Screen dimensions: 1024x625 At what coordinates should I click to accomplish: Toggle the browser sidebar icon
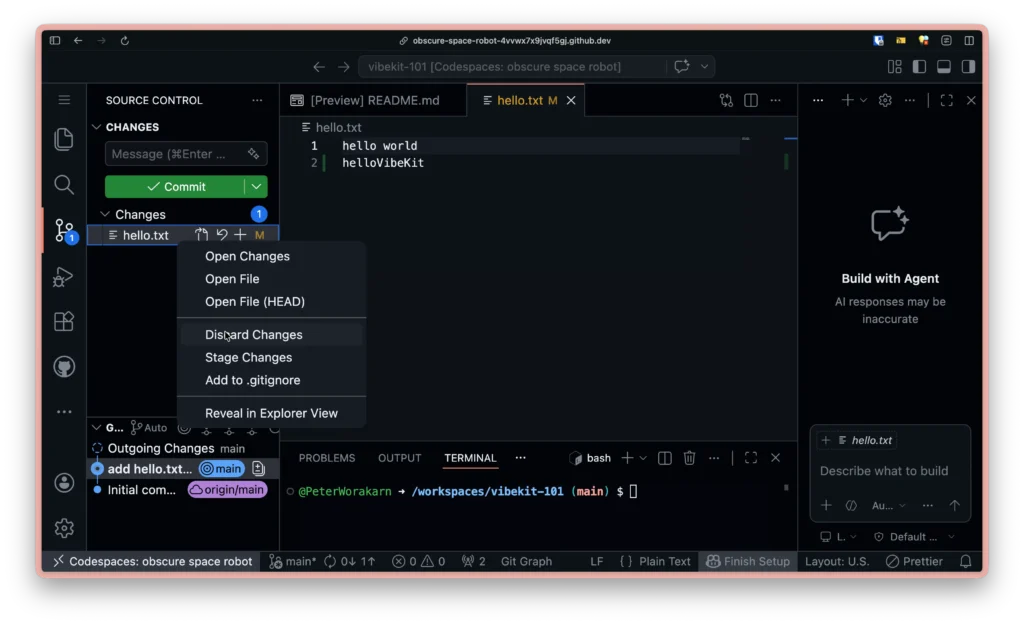(55, 40)
